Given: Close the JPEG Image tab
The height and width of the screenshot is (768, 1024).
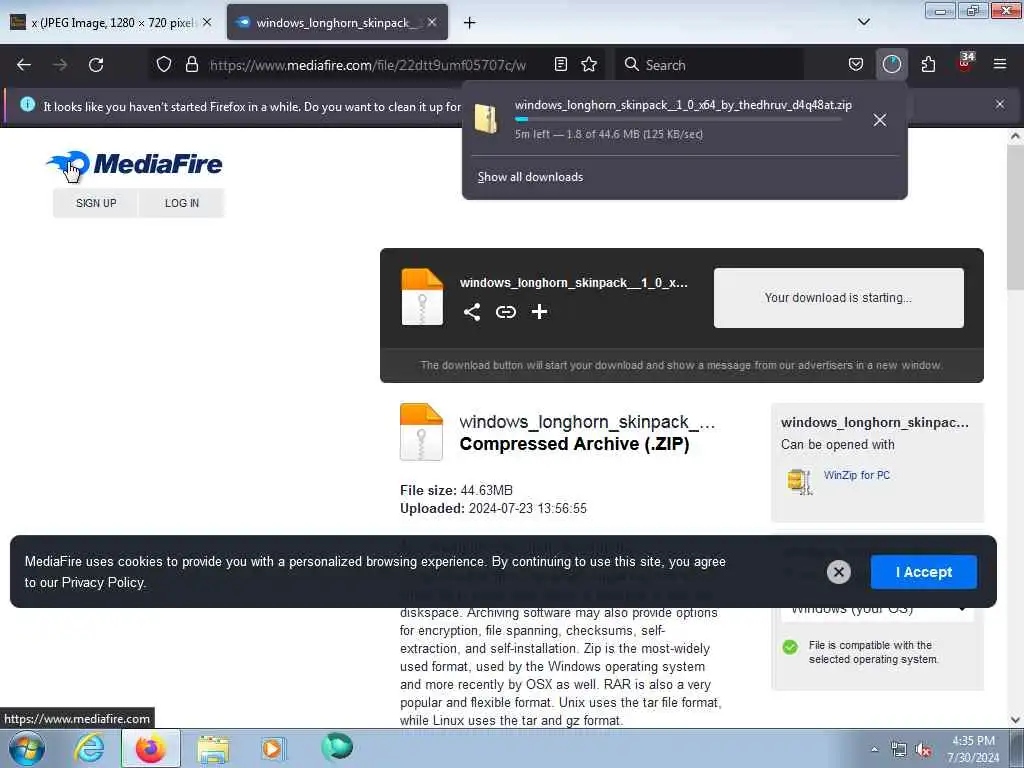Looking at the screenshot, I should tap(207, 22).
